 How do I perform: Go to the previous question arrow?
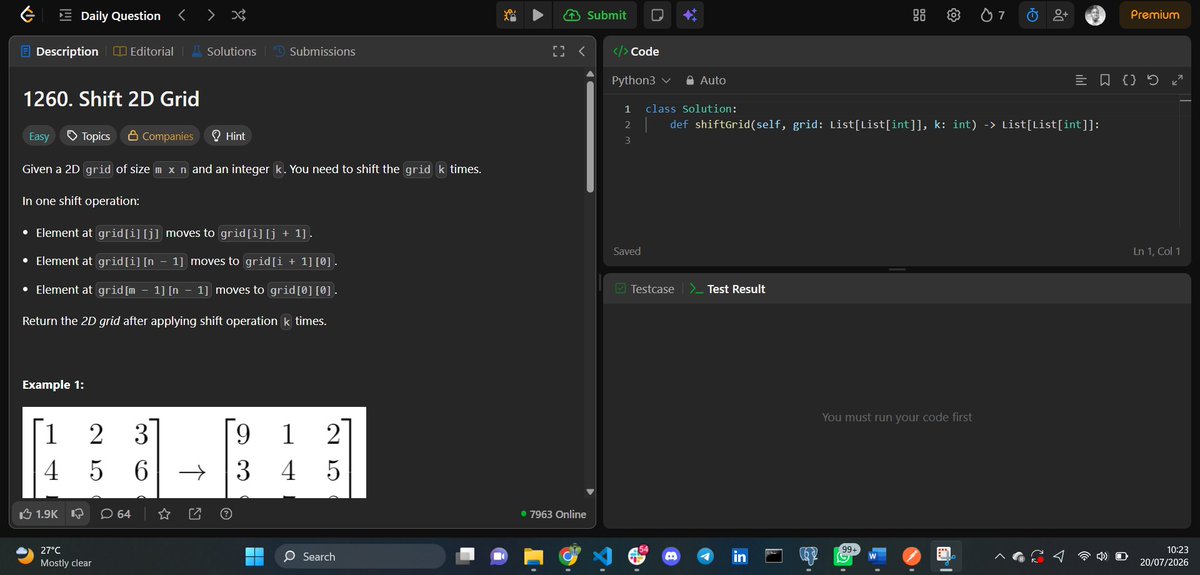click(181, 15)
